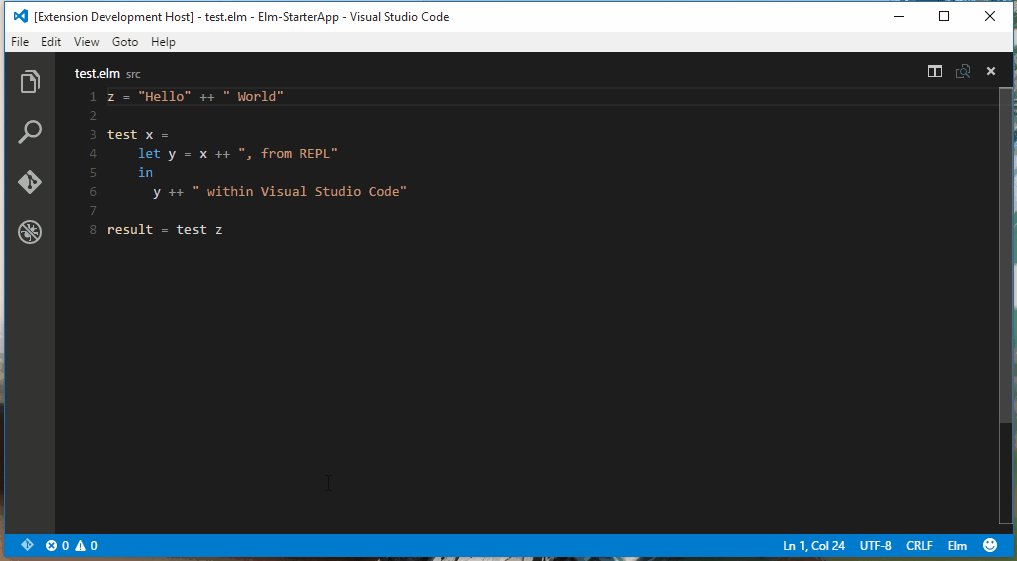Click the git sync icon in the status bar
The image size is (1017, 561).
27,545
